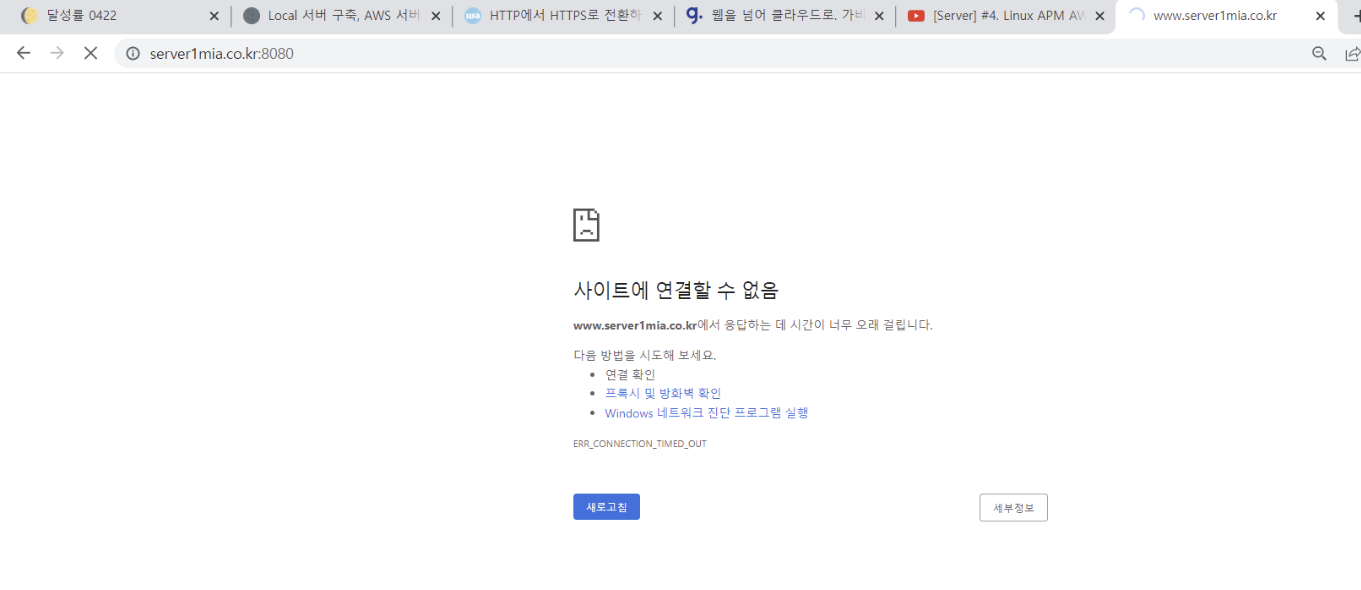Viewport: 1361px width, 590px height.
Task: Close the [Server] #4. Linux APM tab
Action: coord(1100,16)
